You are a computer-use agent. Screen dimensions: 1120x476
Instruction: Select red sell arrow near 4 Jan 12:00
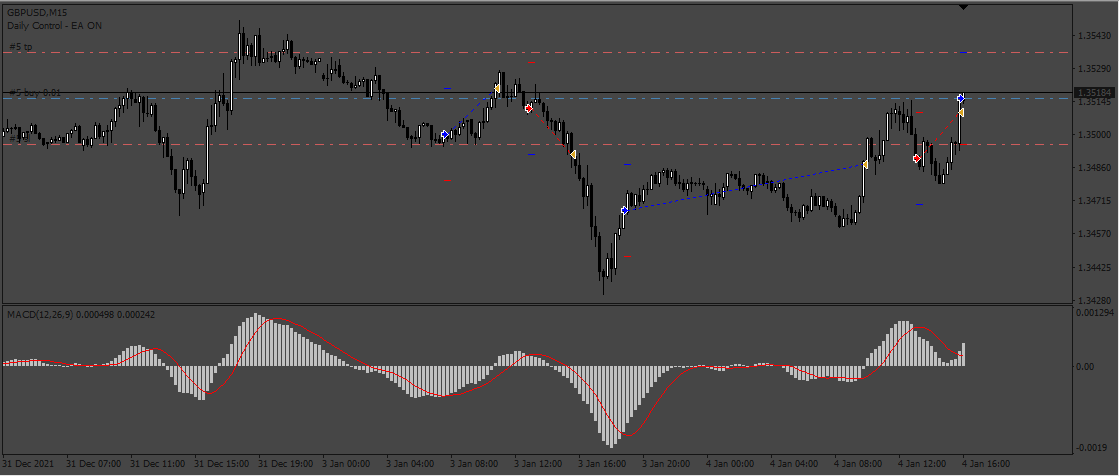(917, 159)
